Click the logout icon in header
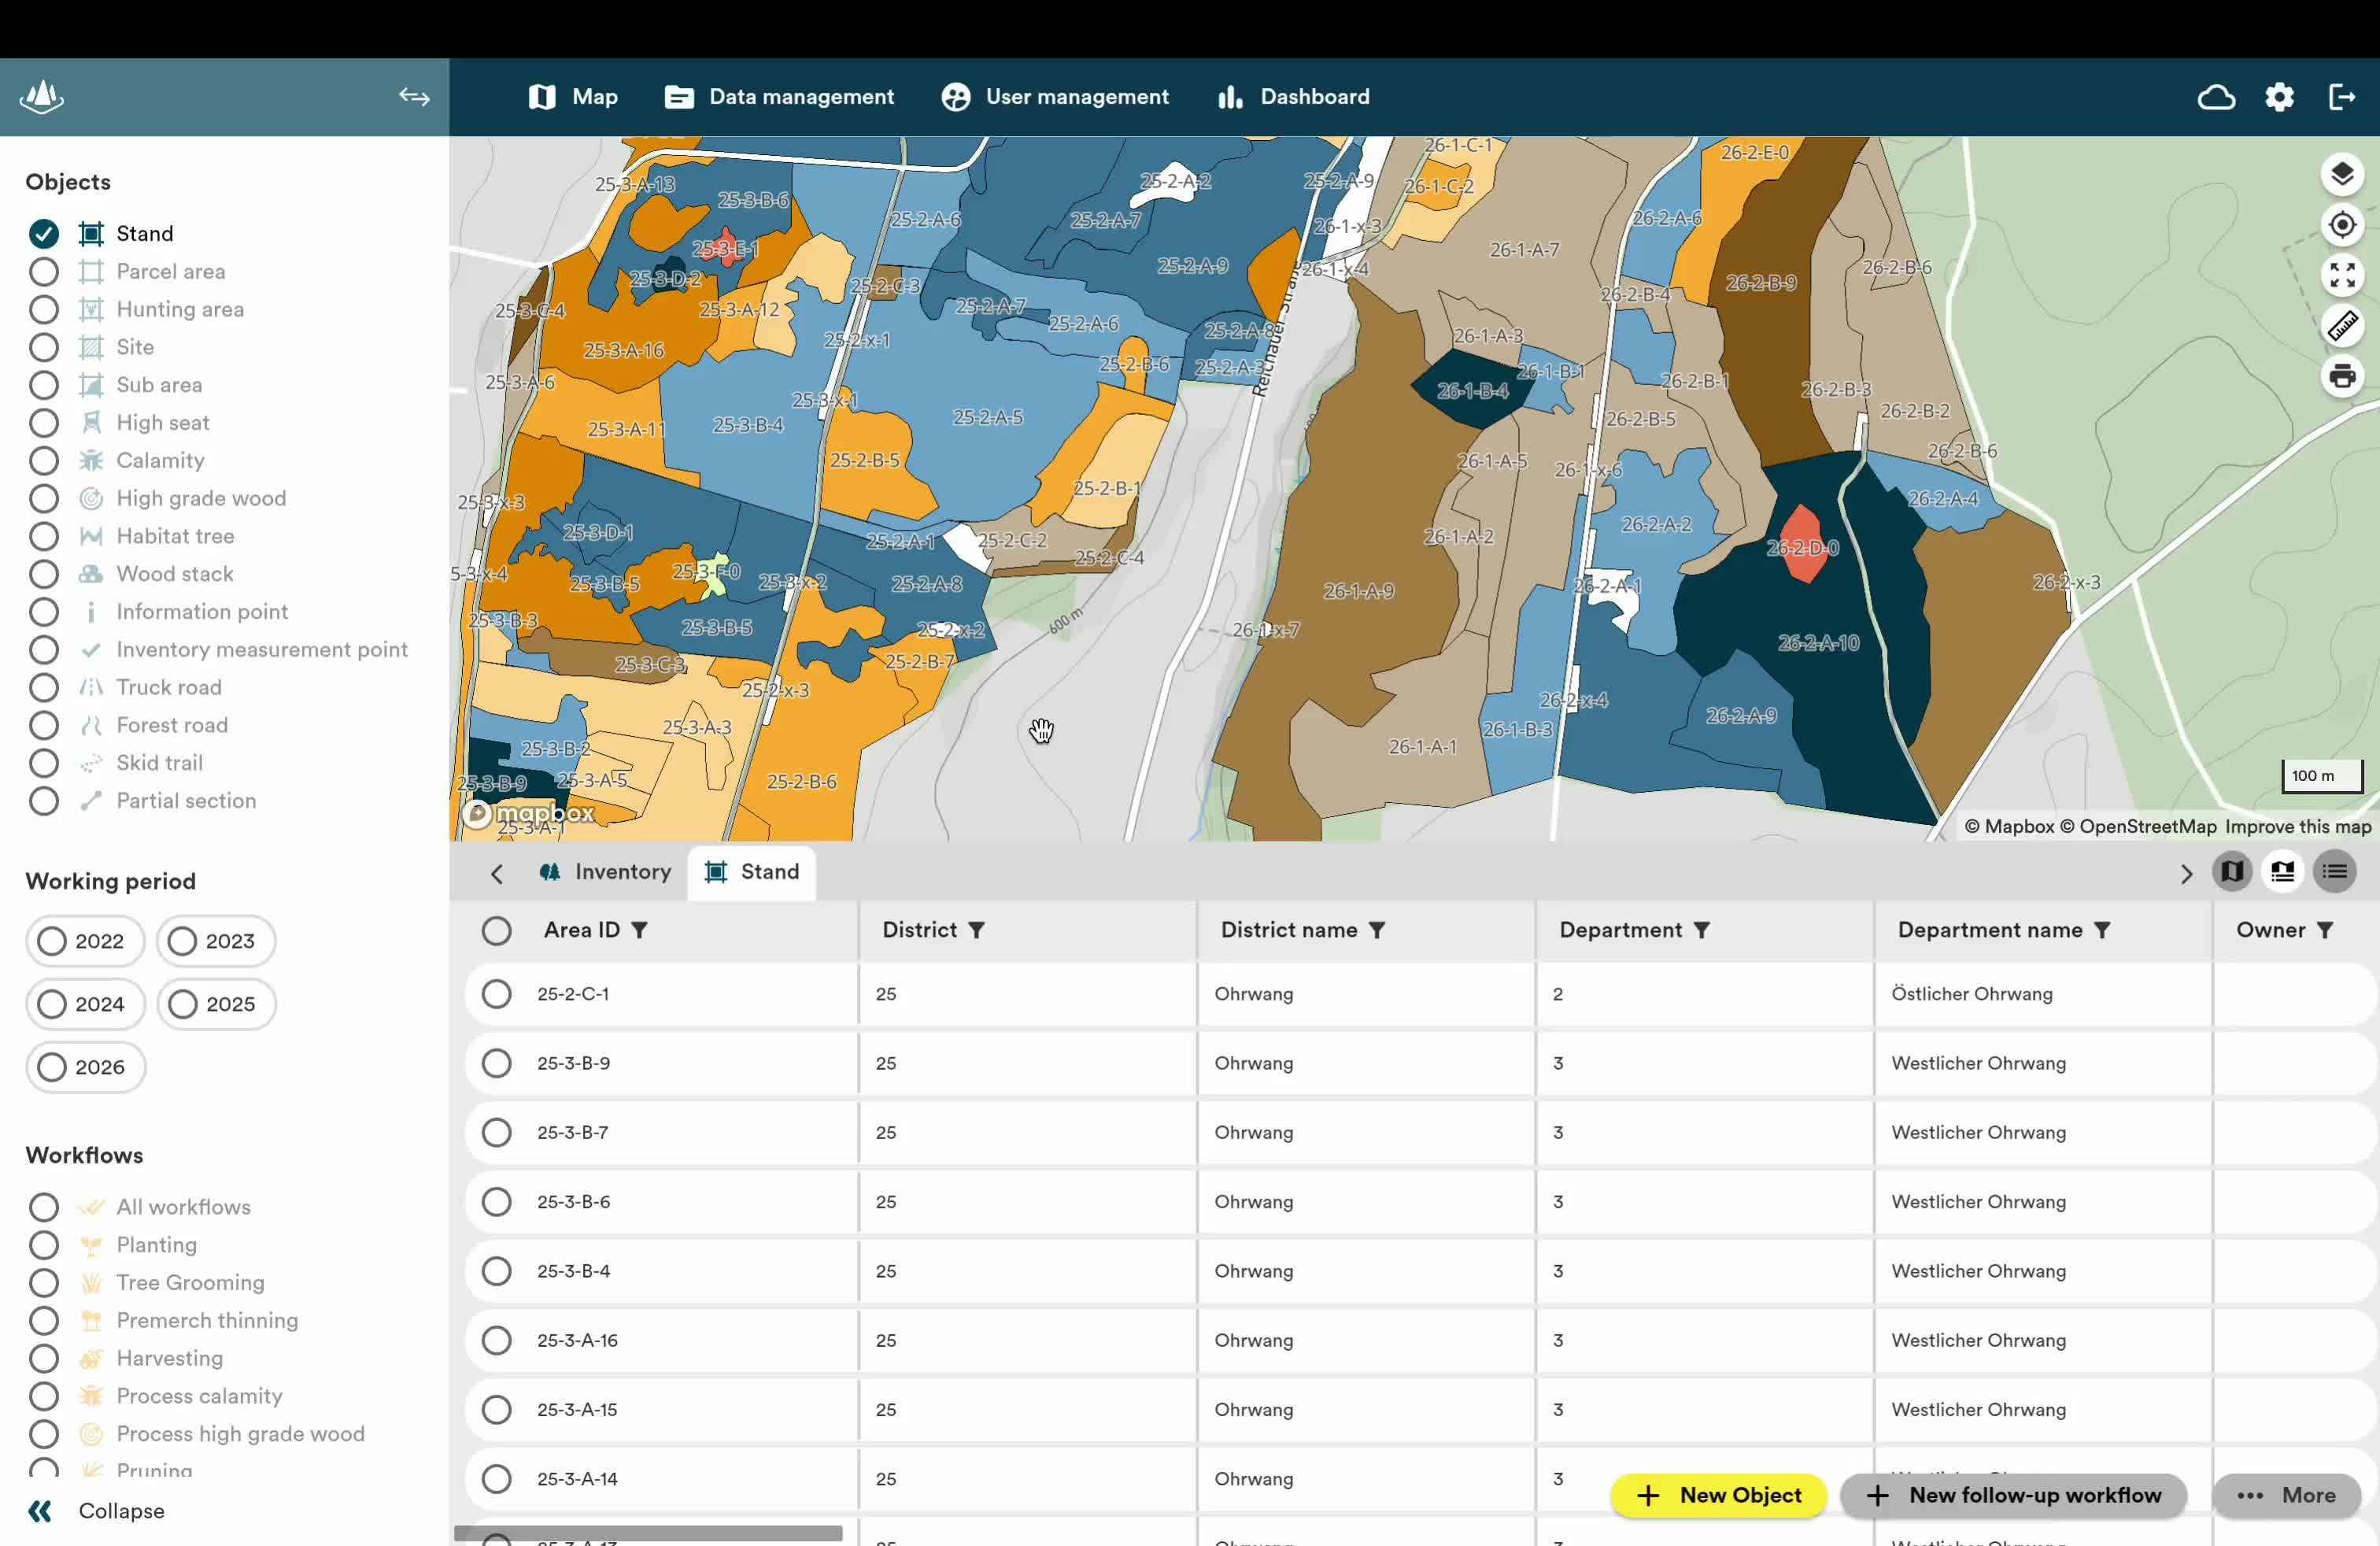 tap(2341, 97)
